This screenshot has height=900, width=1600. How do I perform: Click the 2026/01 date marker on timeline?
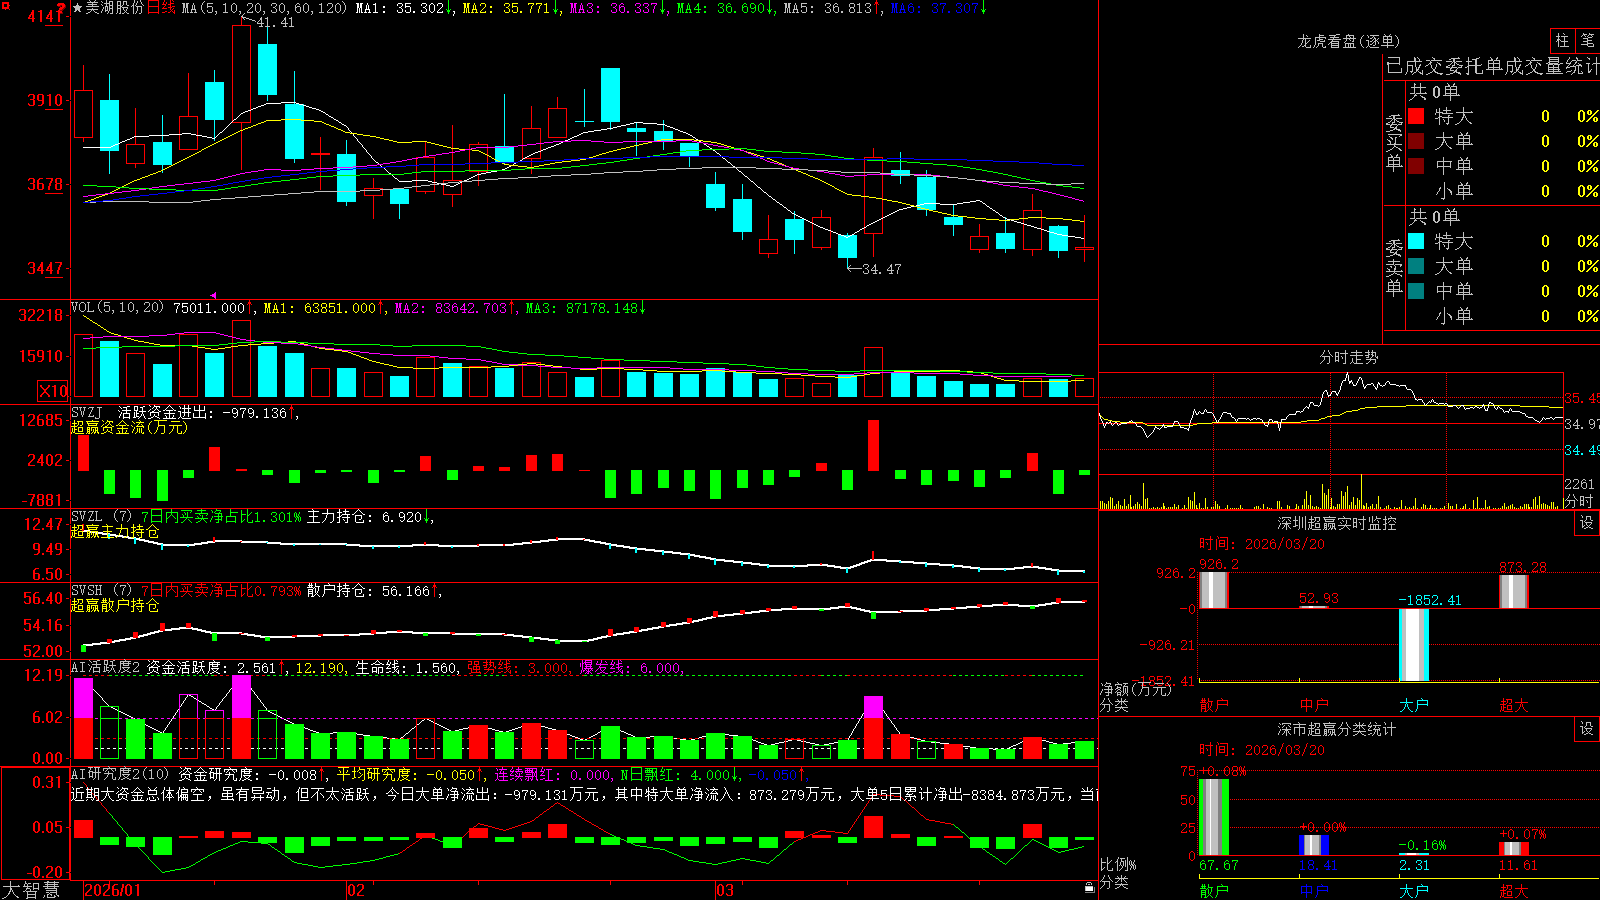(x=113, y=890)
